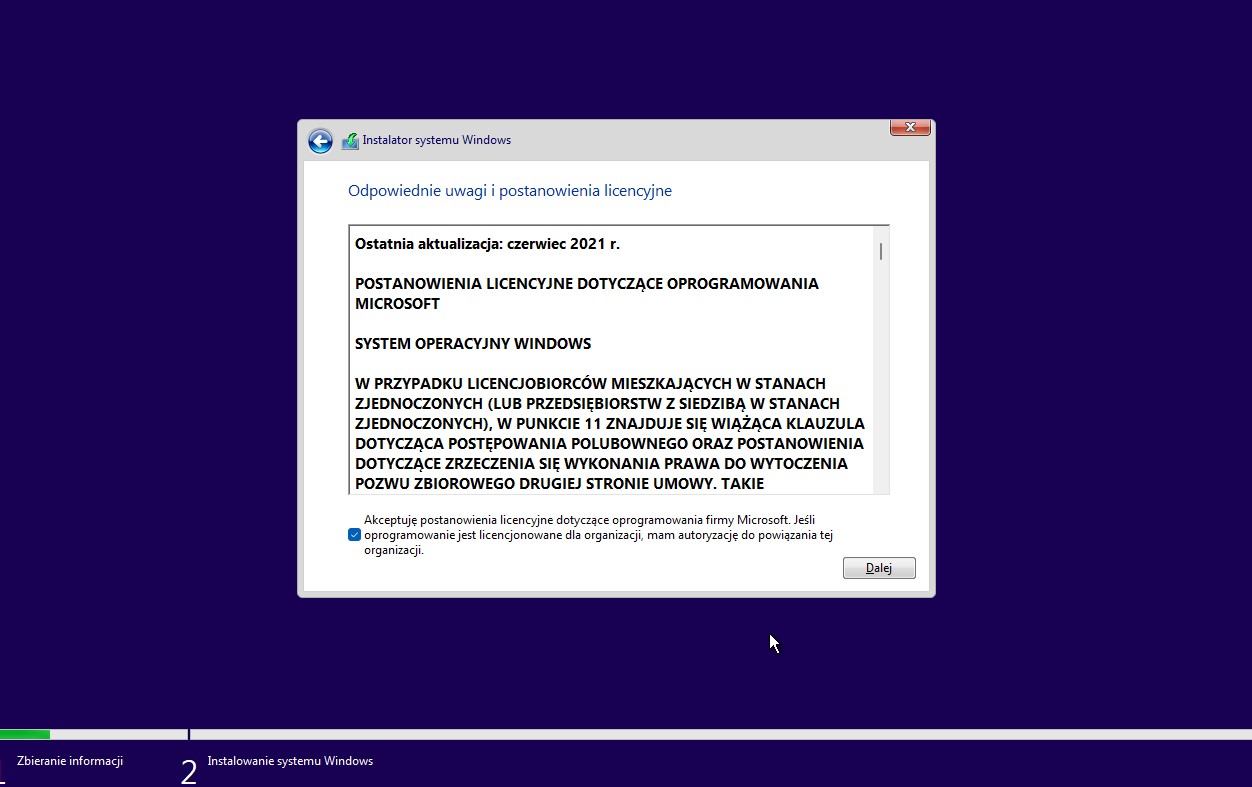Click the license text scrollbar thumb
The image size is (1252, 787).
tap(881, 250)
